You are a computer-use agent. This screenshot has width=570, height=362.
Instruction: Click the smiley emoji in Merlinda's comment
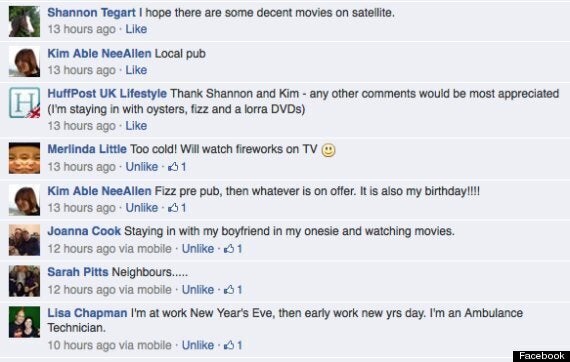click(328, 150)
